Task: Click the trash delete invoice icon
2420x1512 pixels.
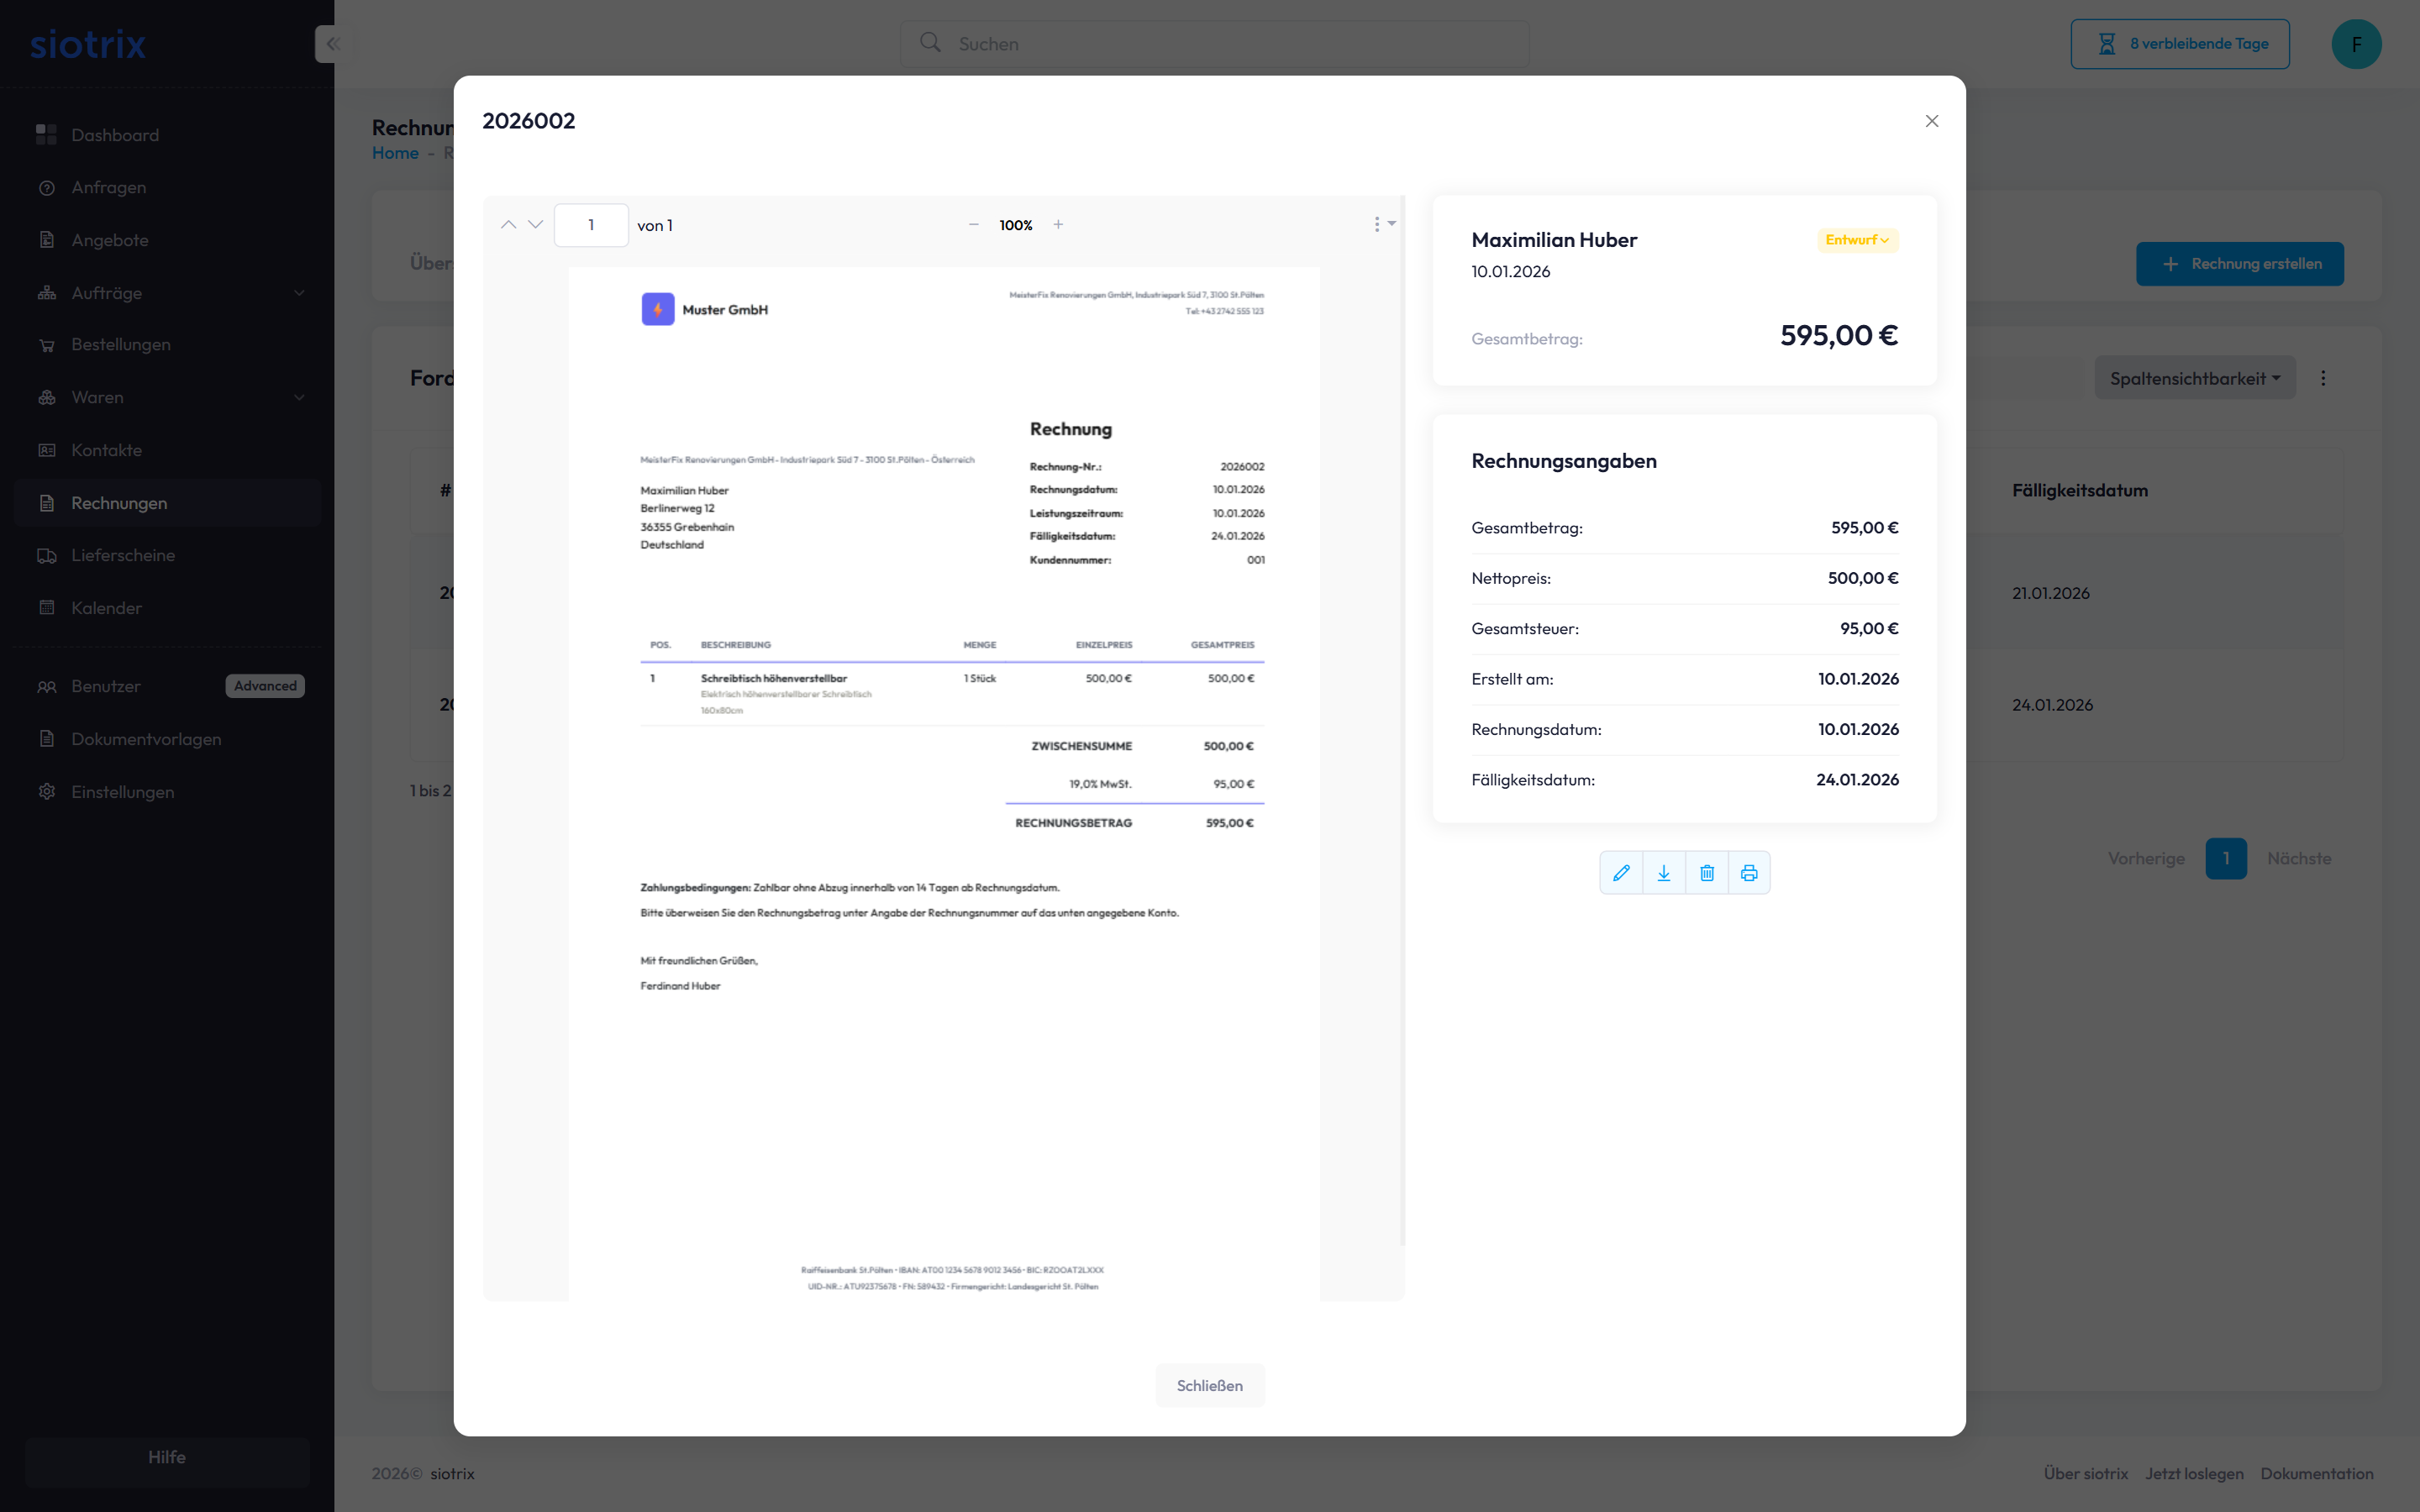Action: click(1707, 873)
